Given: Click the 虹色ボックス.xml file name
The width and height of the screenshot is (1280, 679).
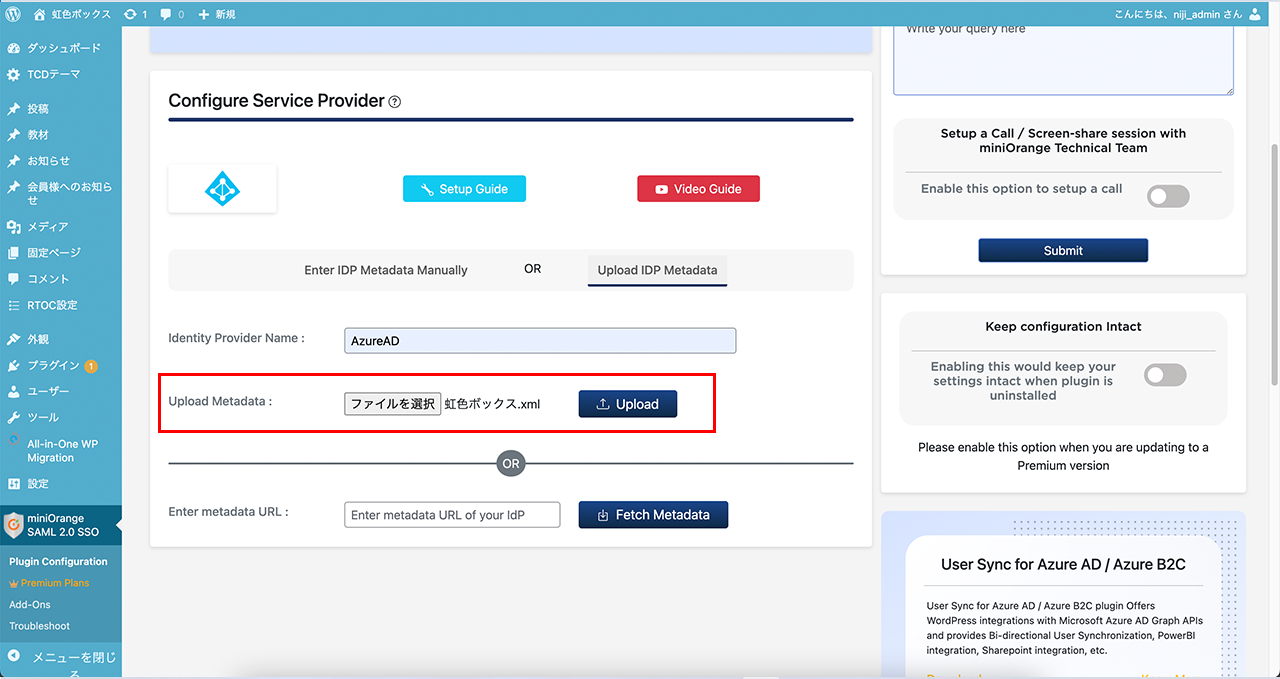Looking at the screenshot, I should pos(492,404).
